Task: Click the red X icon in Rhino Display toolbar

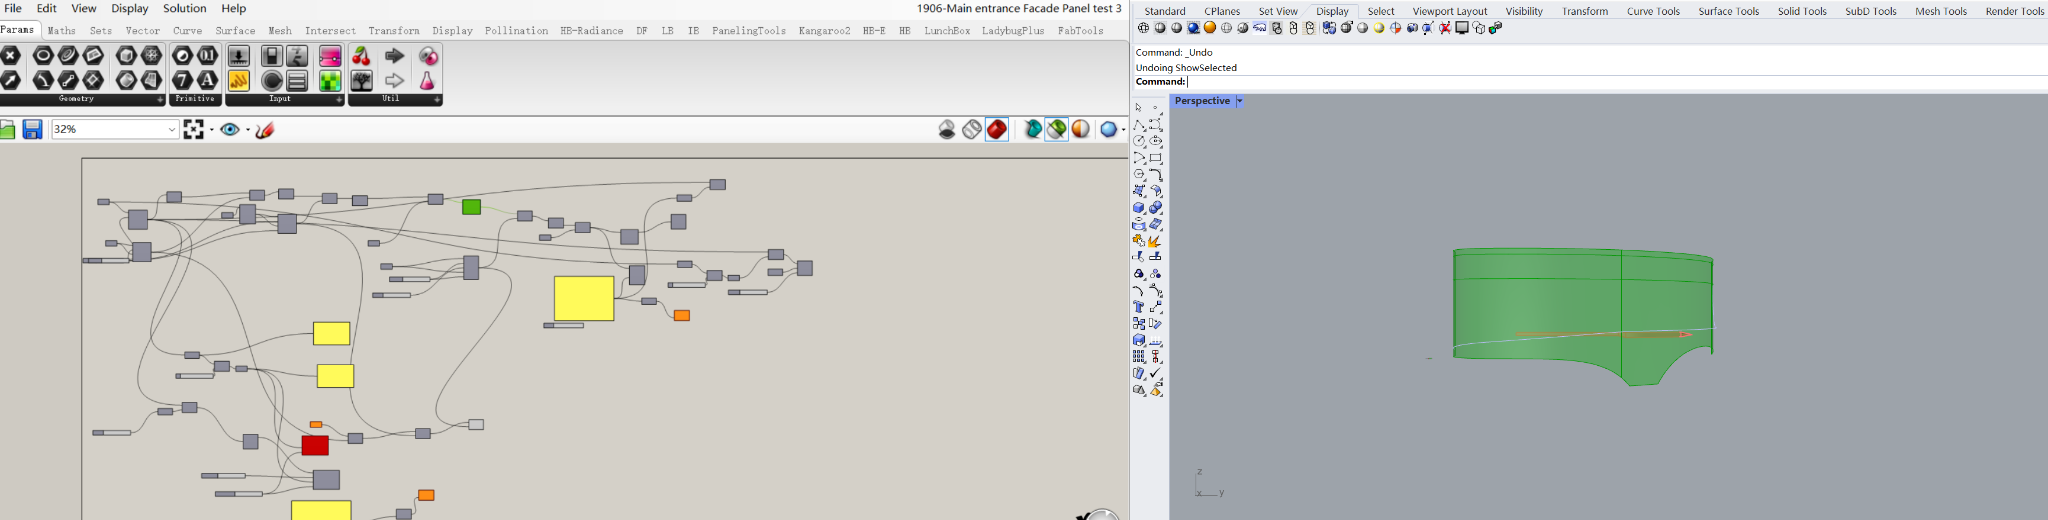Action: 1445,28
